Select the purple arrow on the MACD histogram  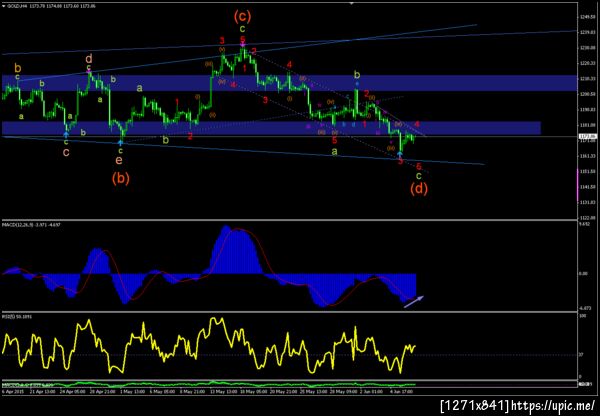pos(414,302)
